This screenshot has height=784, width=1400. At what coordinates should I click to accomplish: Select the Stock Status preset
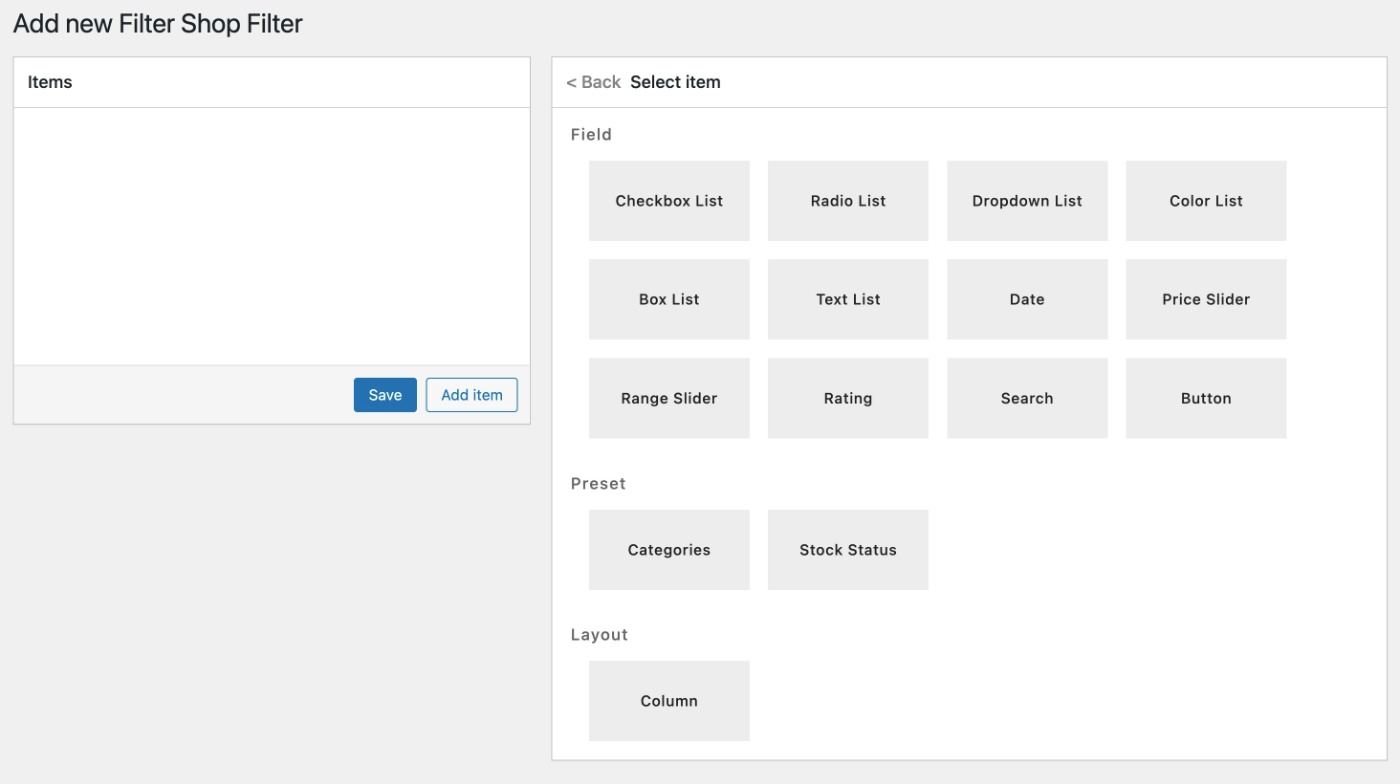(x=848, y=550)
